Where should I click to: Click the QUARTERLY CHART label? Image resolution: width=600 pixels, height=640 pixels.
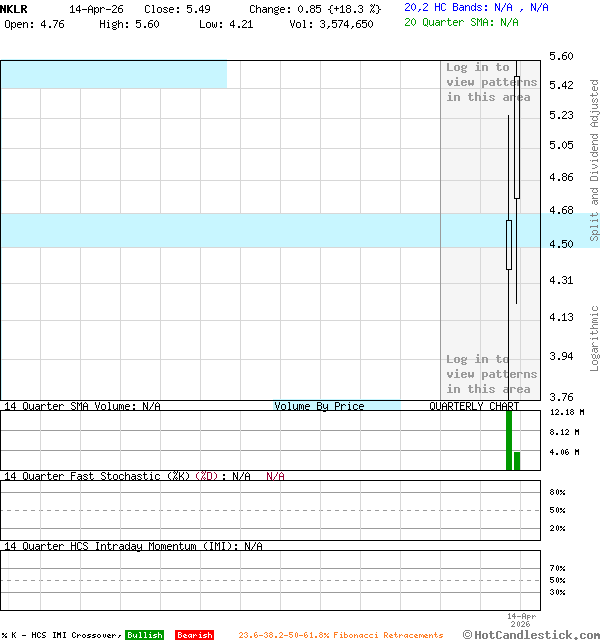click(474, 406)
